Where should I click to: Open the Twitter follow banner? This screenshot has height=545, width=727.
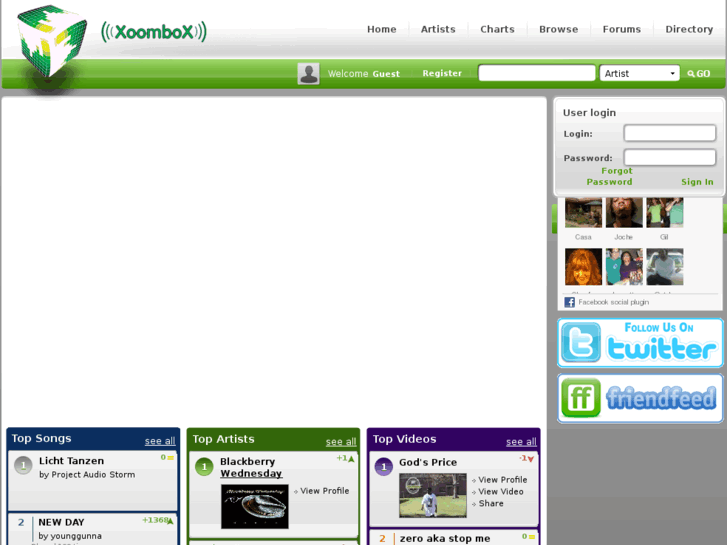[640, 343]
